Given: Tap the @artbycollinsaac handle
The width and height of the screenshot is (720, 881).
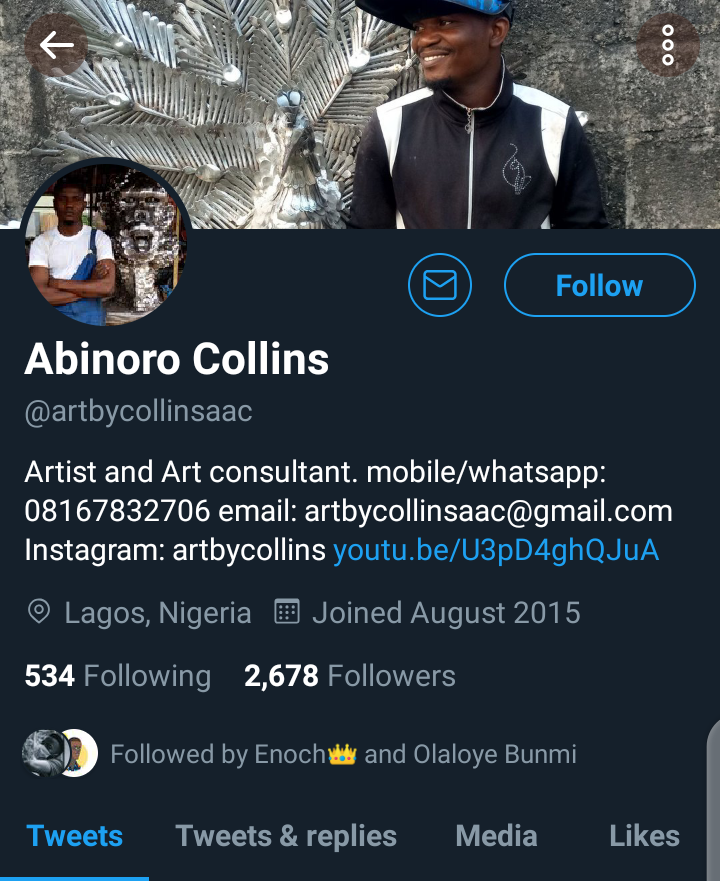Looking at the screenshot, I should point(138,412).
